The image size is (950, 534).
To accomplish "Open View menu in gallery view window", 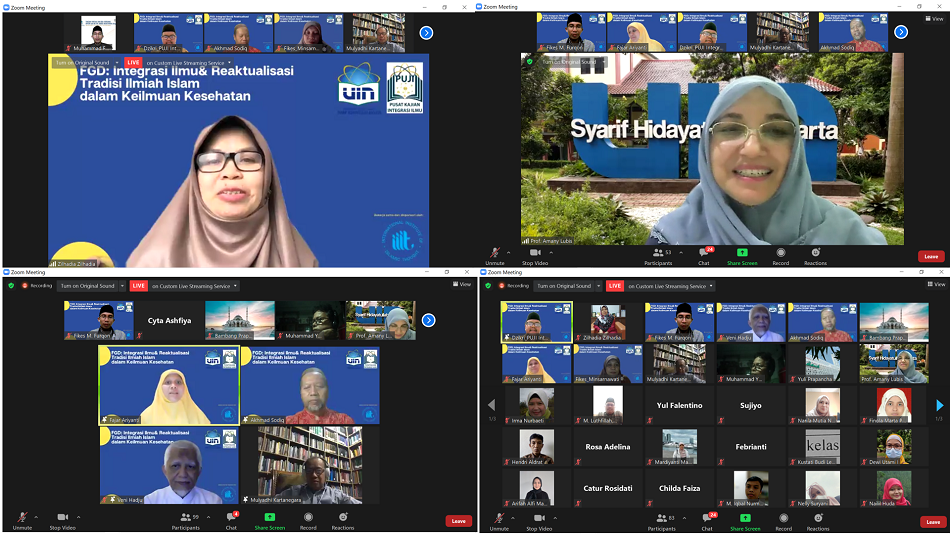I will 936,284.
